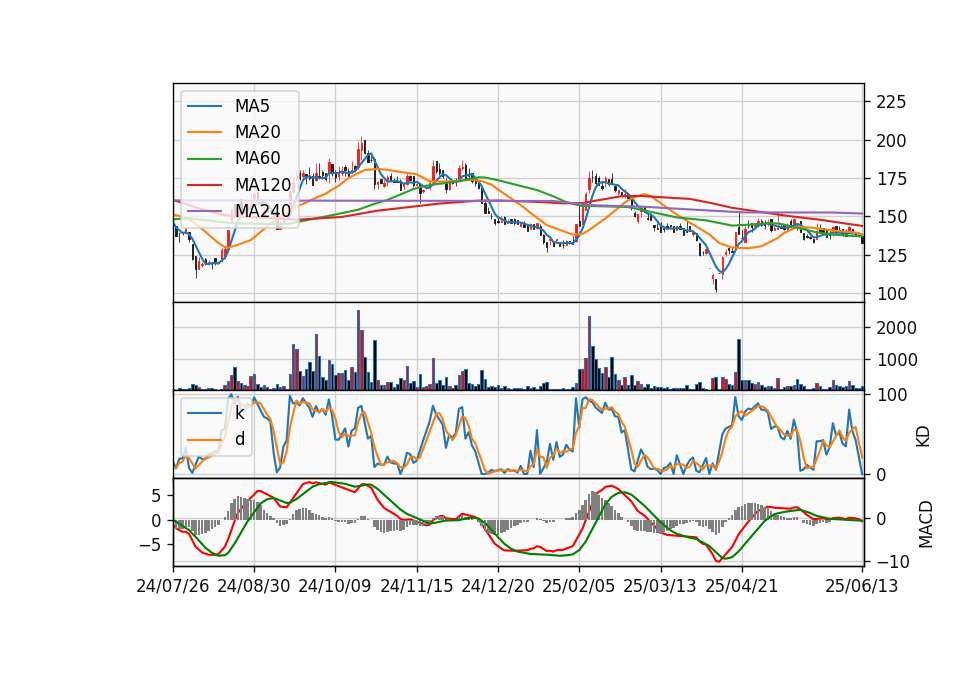The height and width of the screenshot is (690, 960).
Task: Click the 25/06/13 date axis label
Action: point(862,586)
